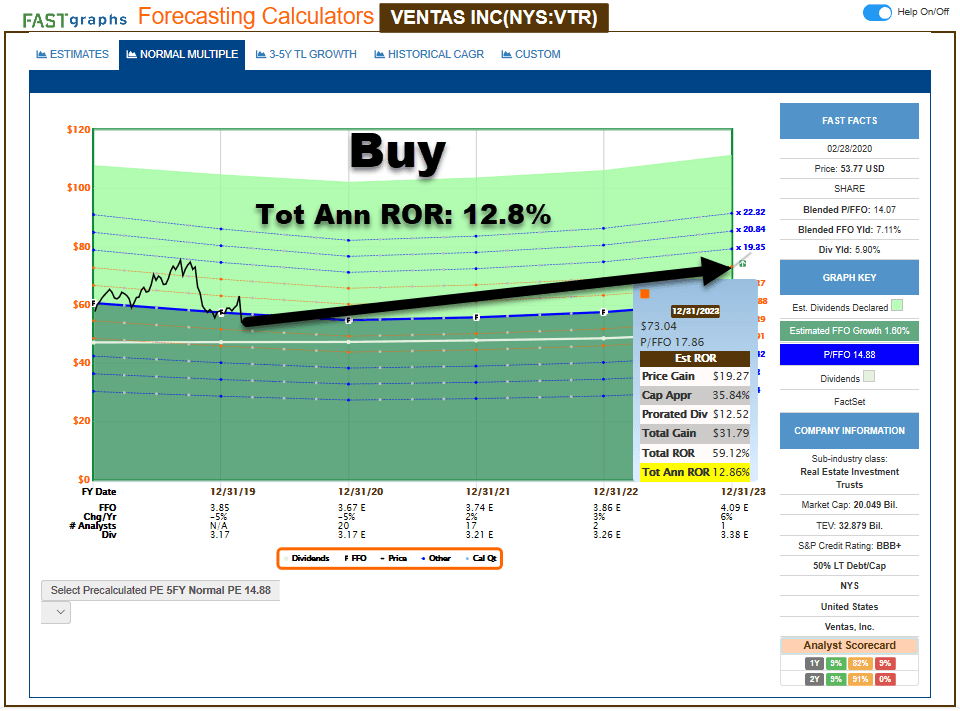Screen dimensions: 960x711
Task: Click the FFO marker at 12/31/20
Action: point(348,320)
